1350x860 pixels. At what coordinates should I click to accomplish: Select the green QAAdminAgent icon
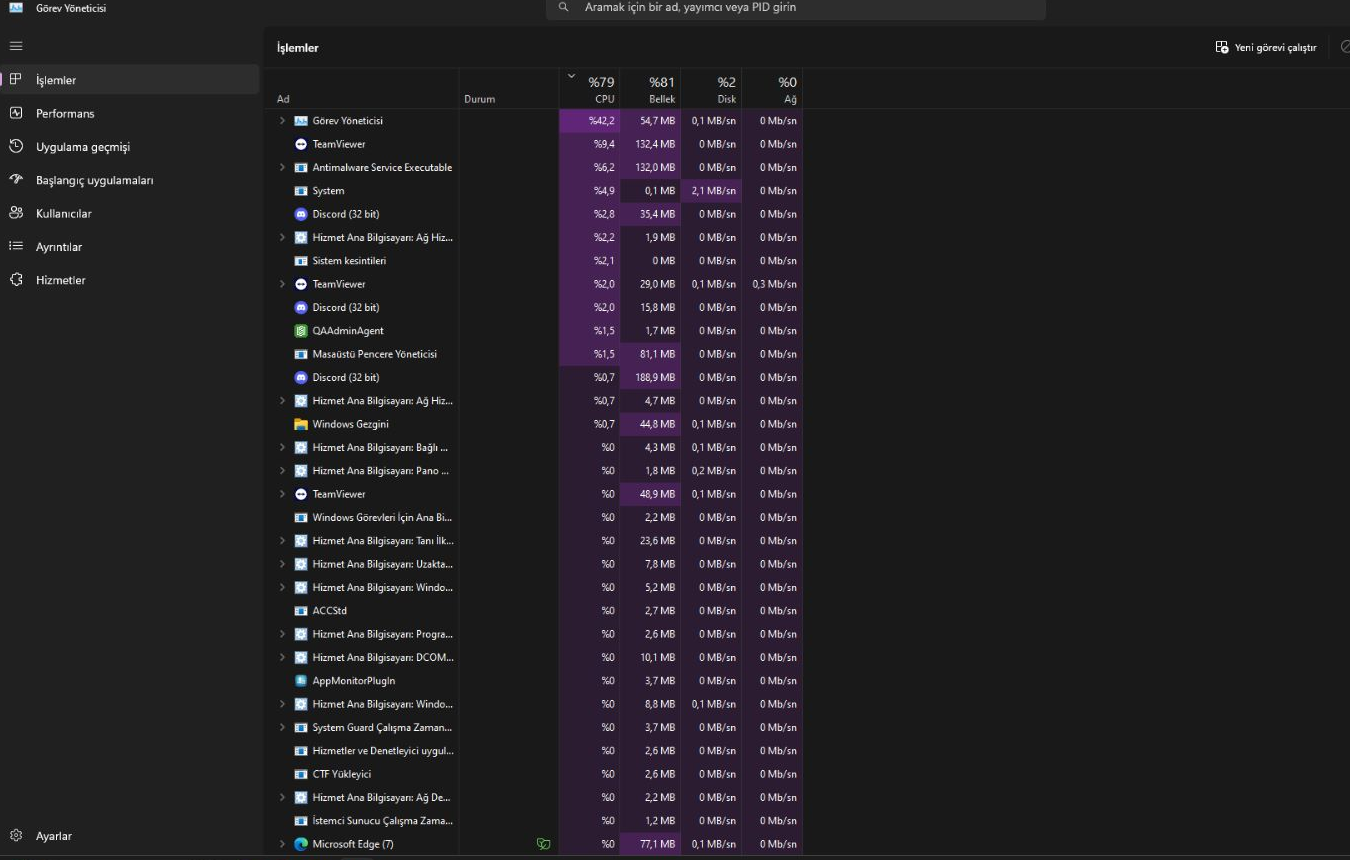pyautogui.click(x=301, y=331)
